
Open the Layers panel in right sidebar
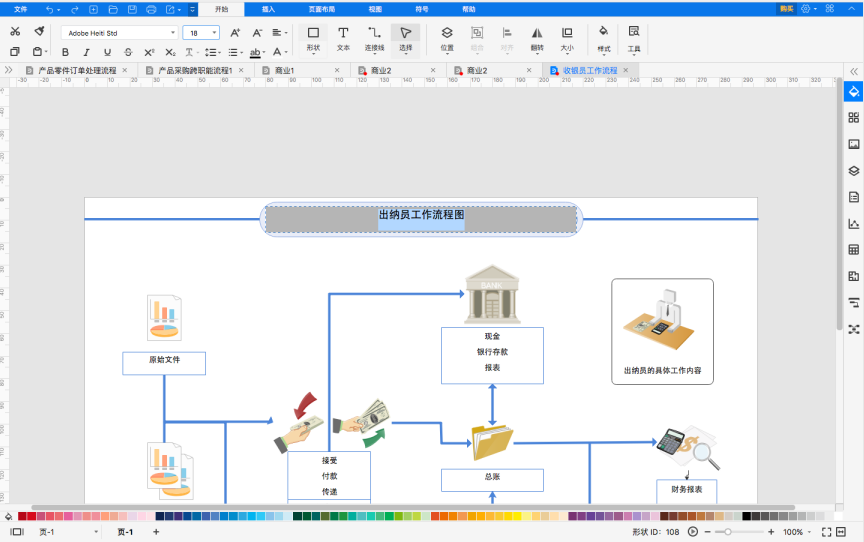click(854, 171)
